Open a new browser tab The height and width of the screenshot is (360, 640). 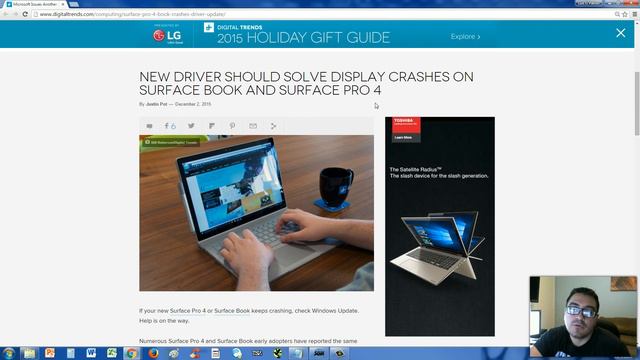coord(74,4)
